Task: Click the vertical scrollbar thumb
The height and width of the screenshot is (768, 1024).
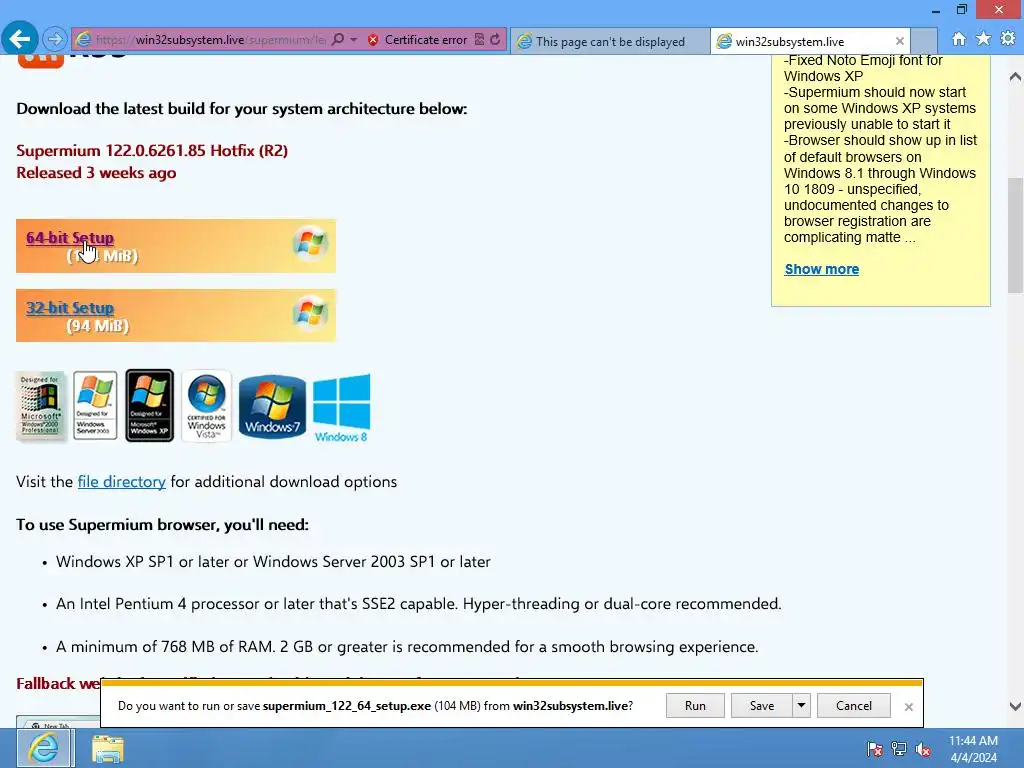Action: coord(1015,235)
